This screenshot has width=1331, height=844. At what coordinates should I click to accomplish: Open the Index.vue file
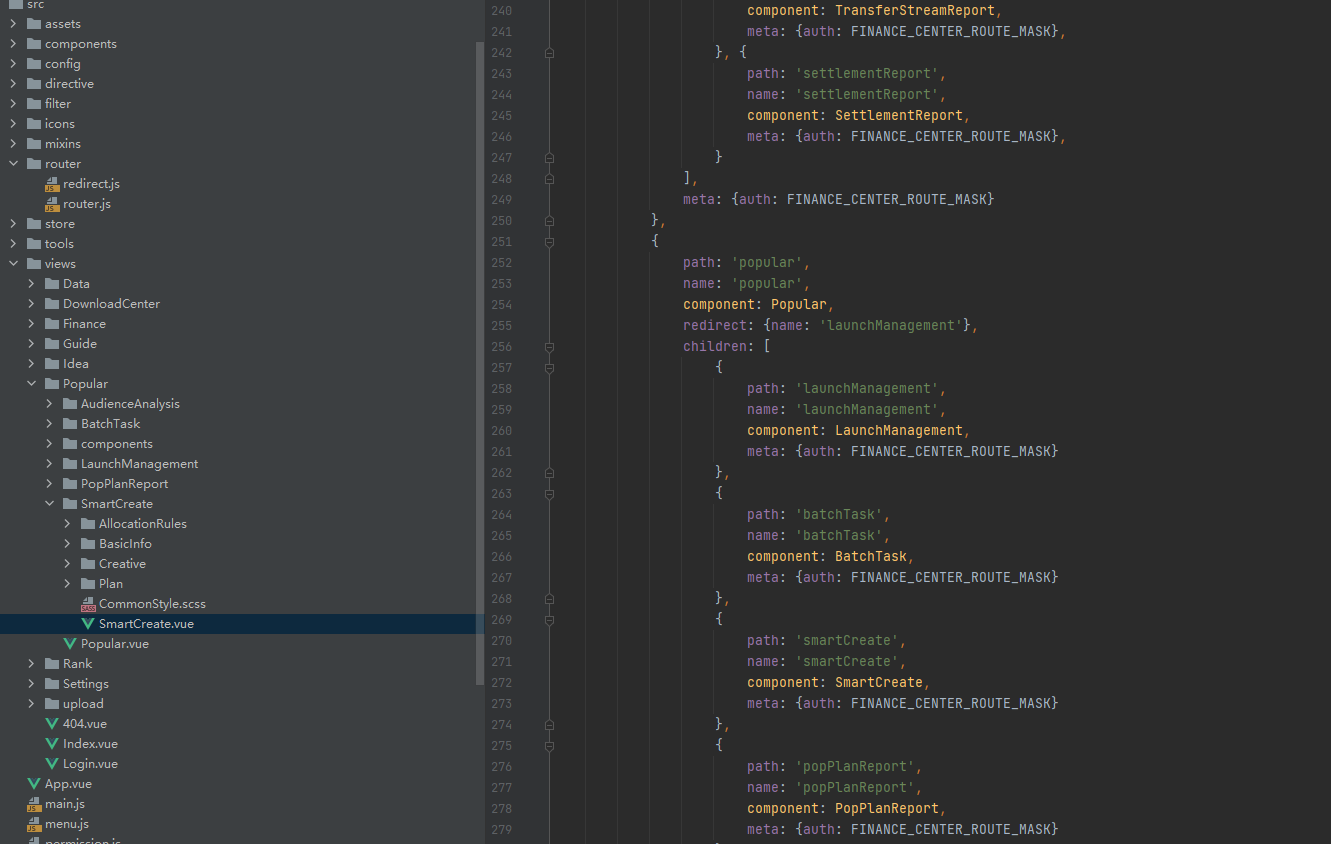[x=90, y=744]
